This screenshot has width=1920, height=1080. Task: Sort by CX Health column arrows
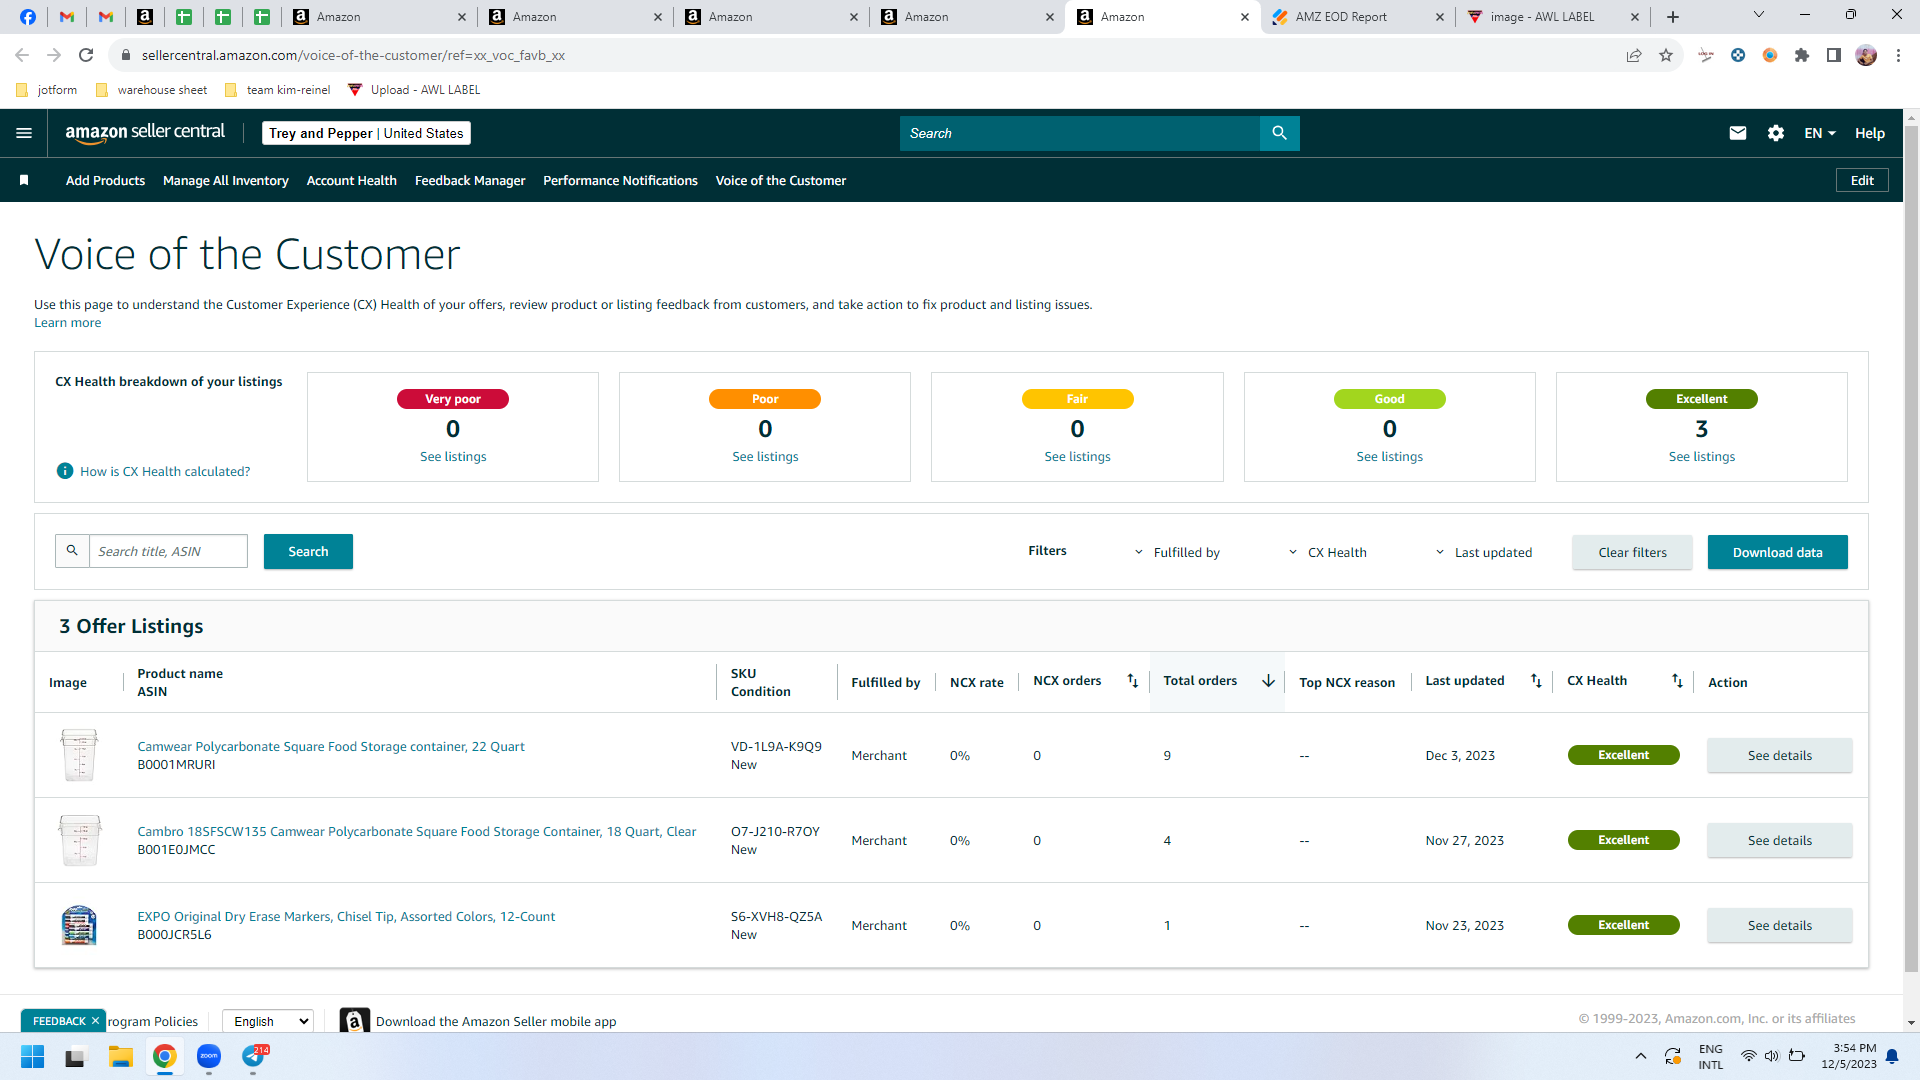tap(1677, 681)
